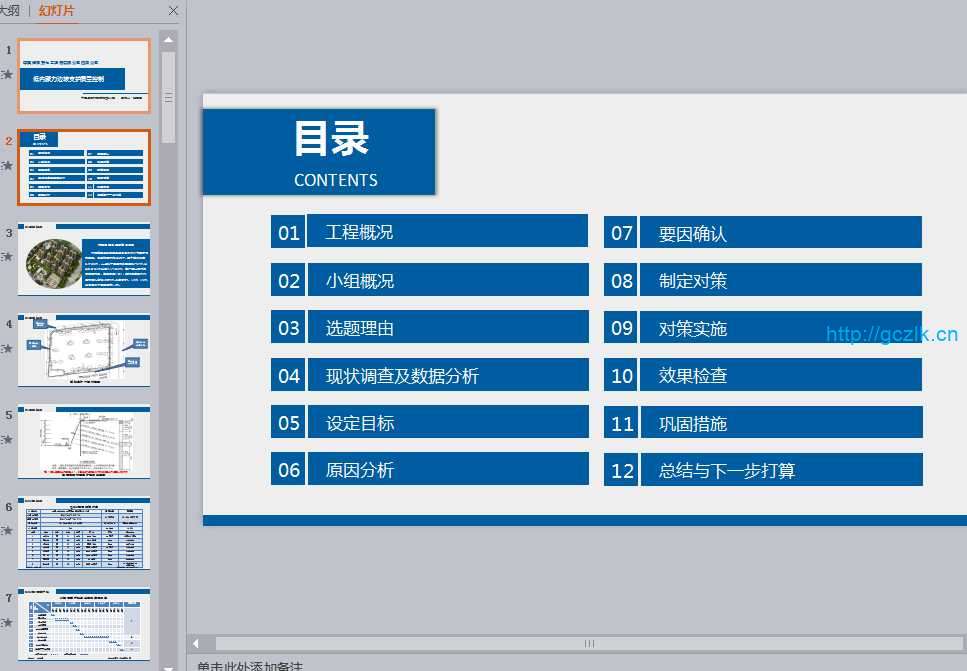
Task: Click the animation star icon beside slide 1
Action: (x=8, y=74)
